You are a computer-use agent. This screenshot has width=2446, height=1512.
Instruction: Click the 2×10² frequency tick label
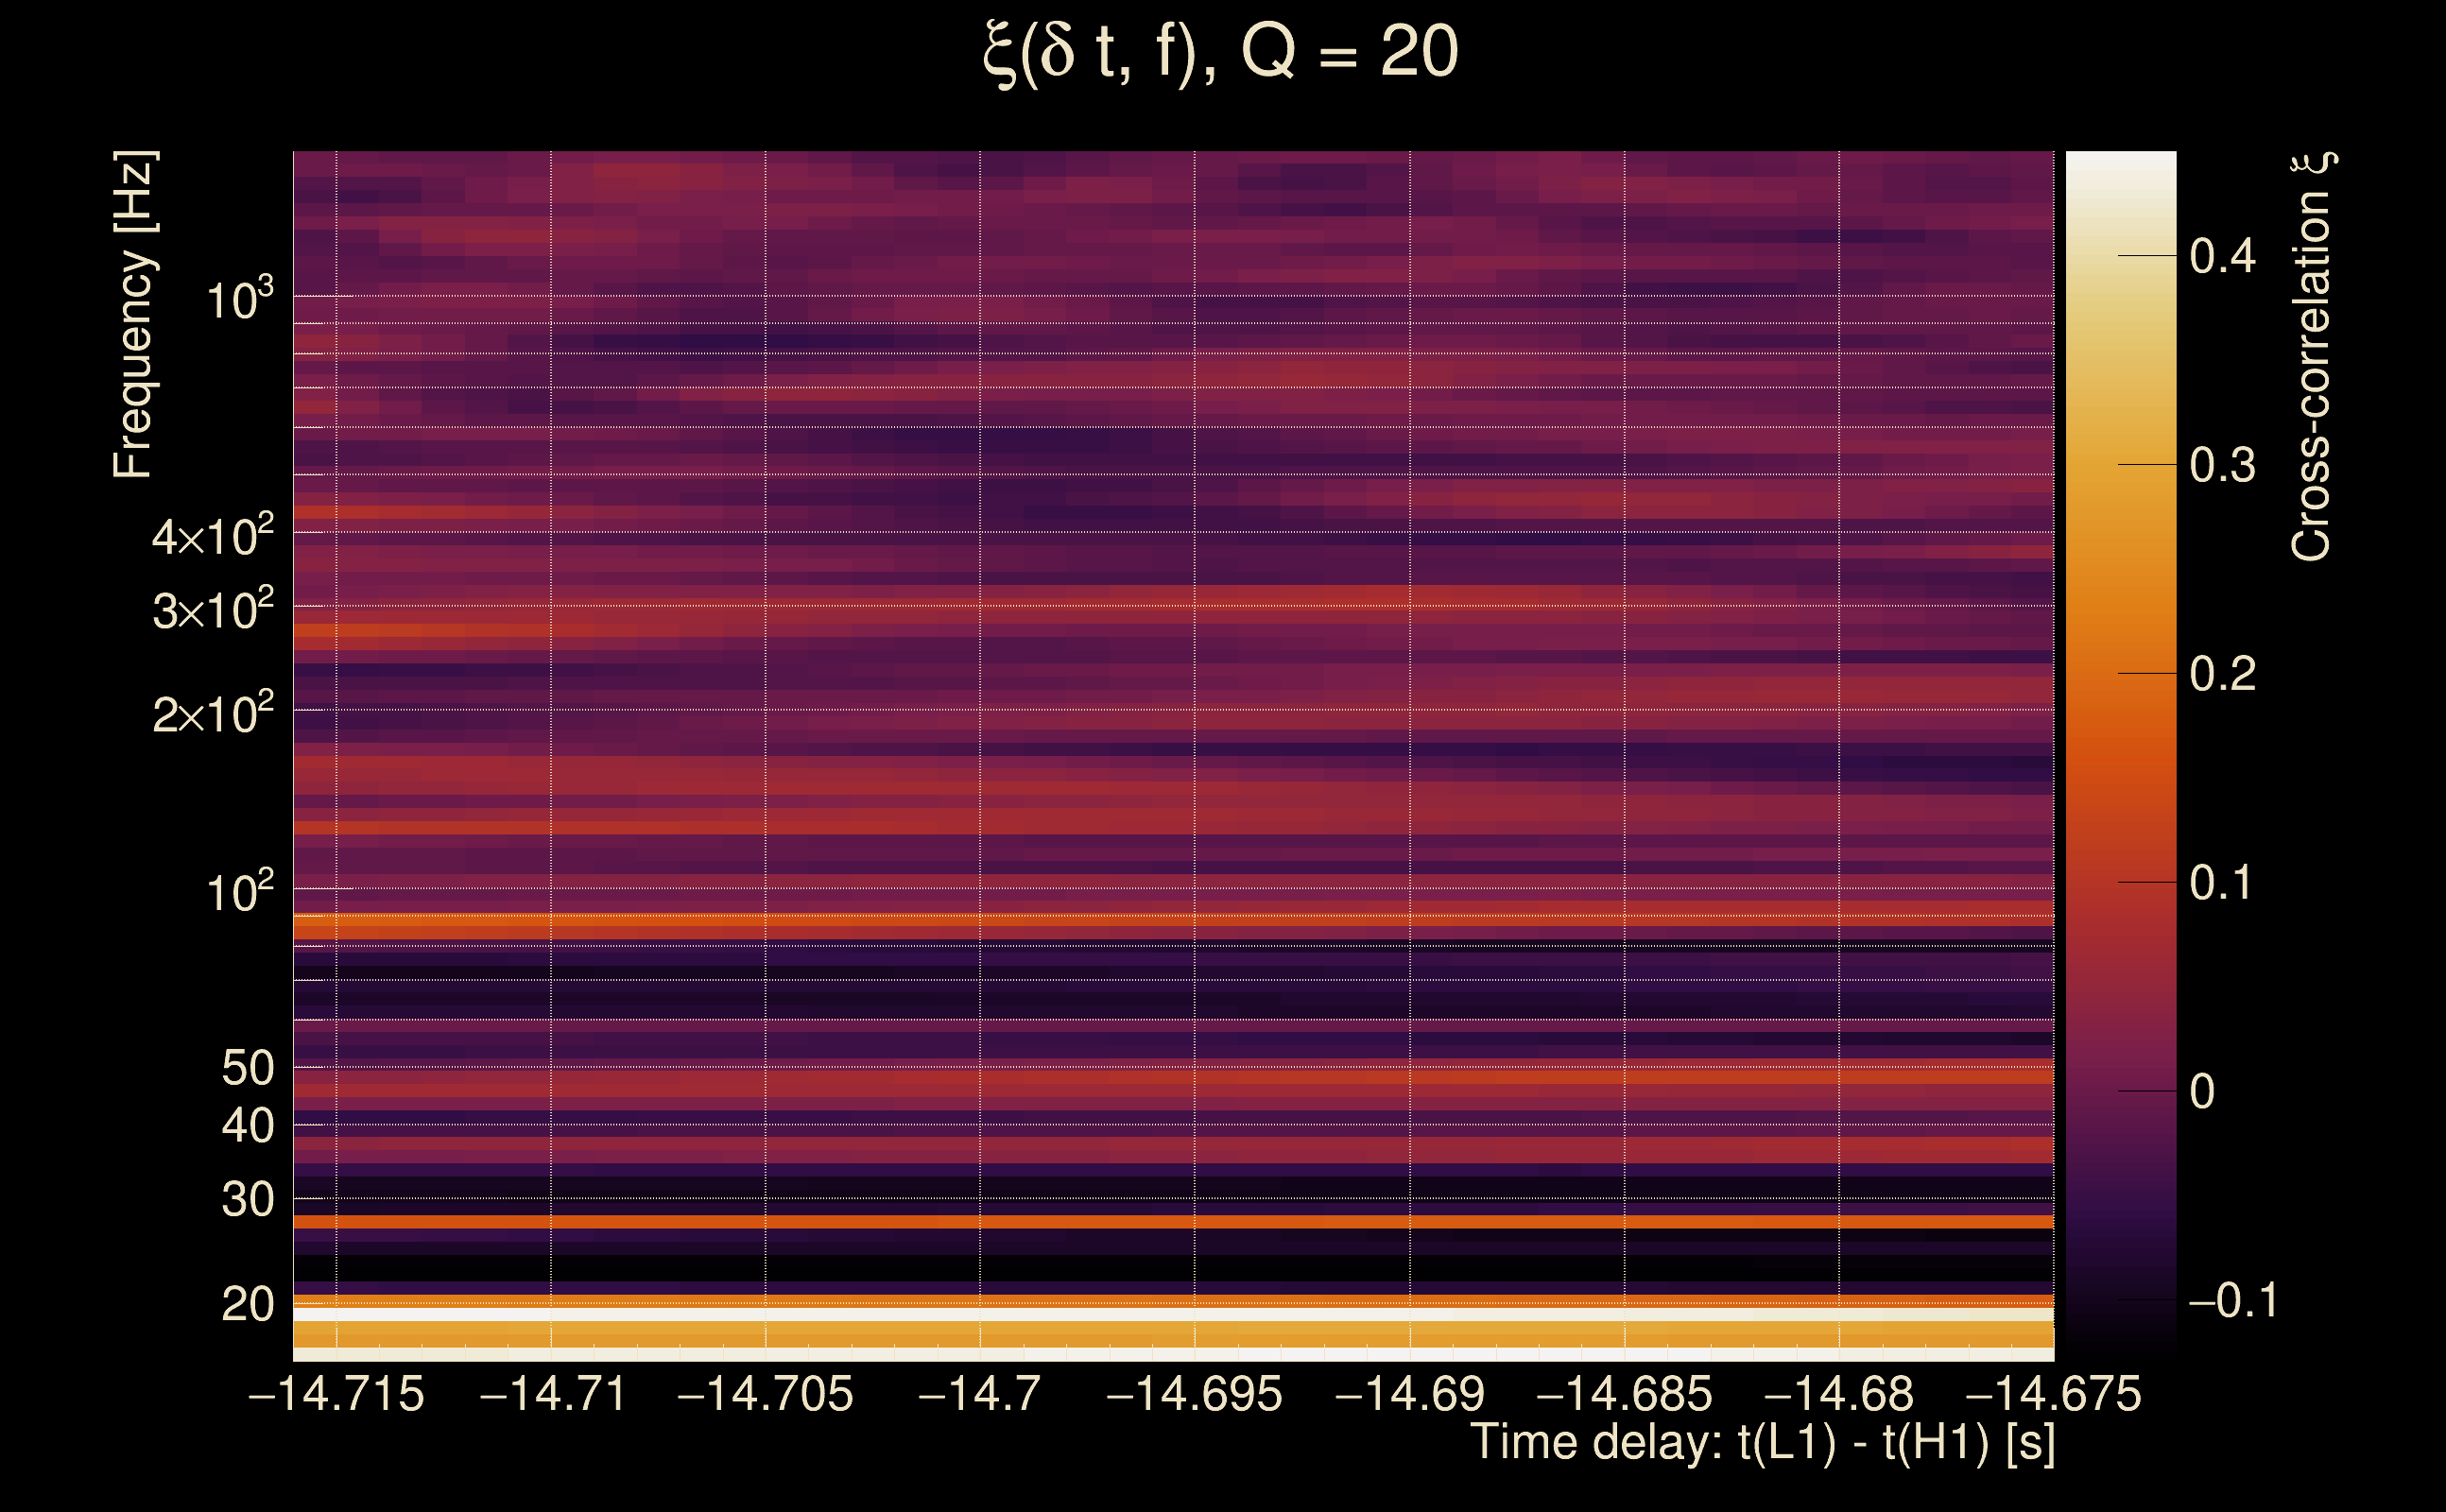(213, 714)
